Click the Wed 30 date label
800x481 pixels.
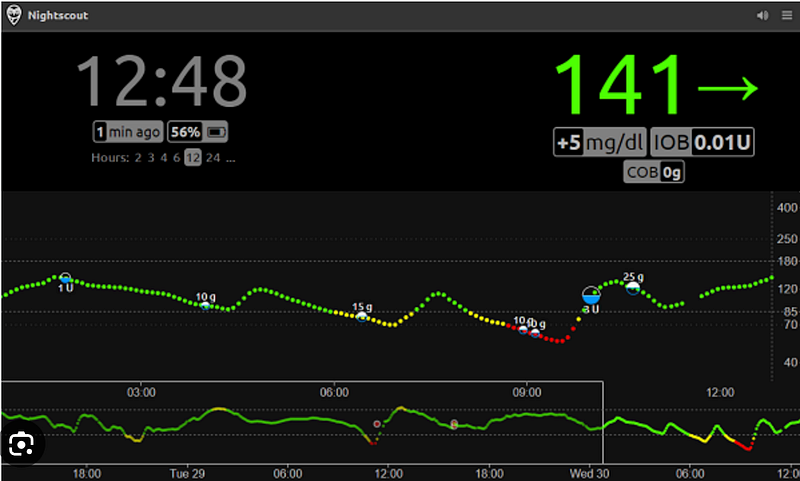(589, 473)
